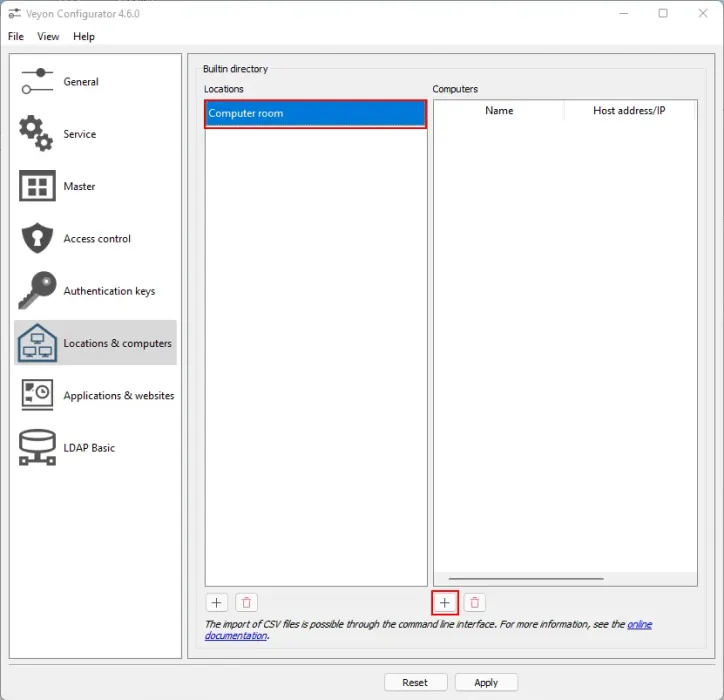
Task: Remove computer using trash button
Action: tap(475, 602)
